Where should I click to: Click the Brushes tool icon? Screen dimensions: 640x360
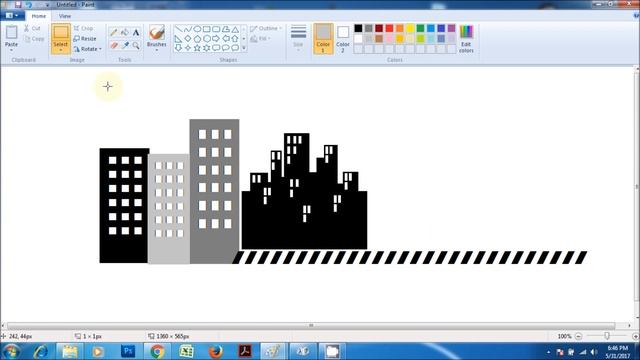tap(157, 33)
